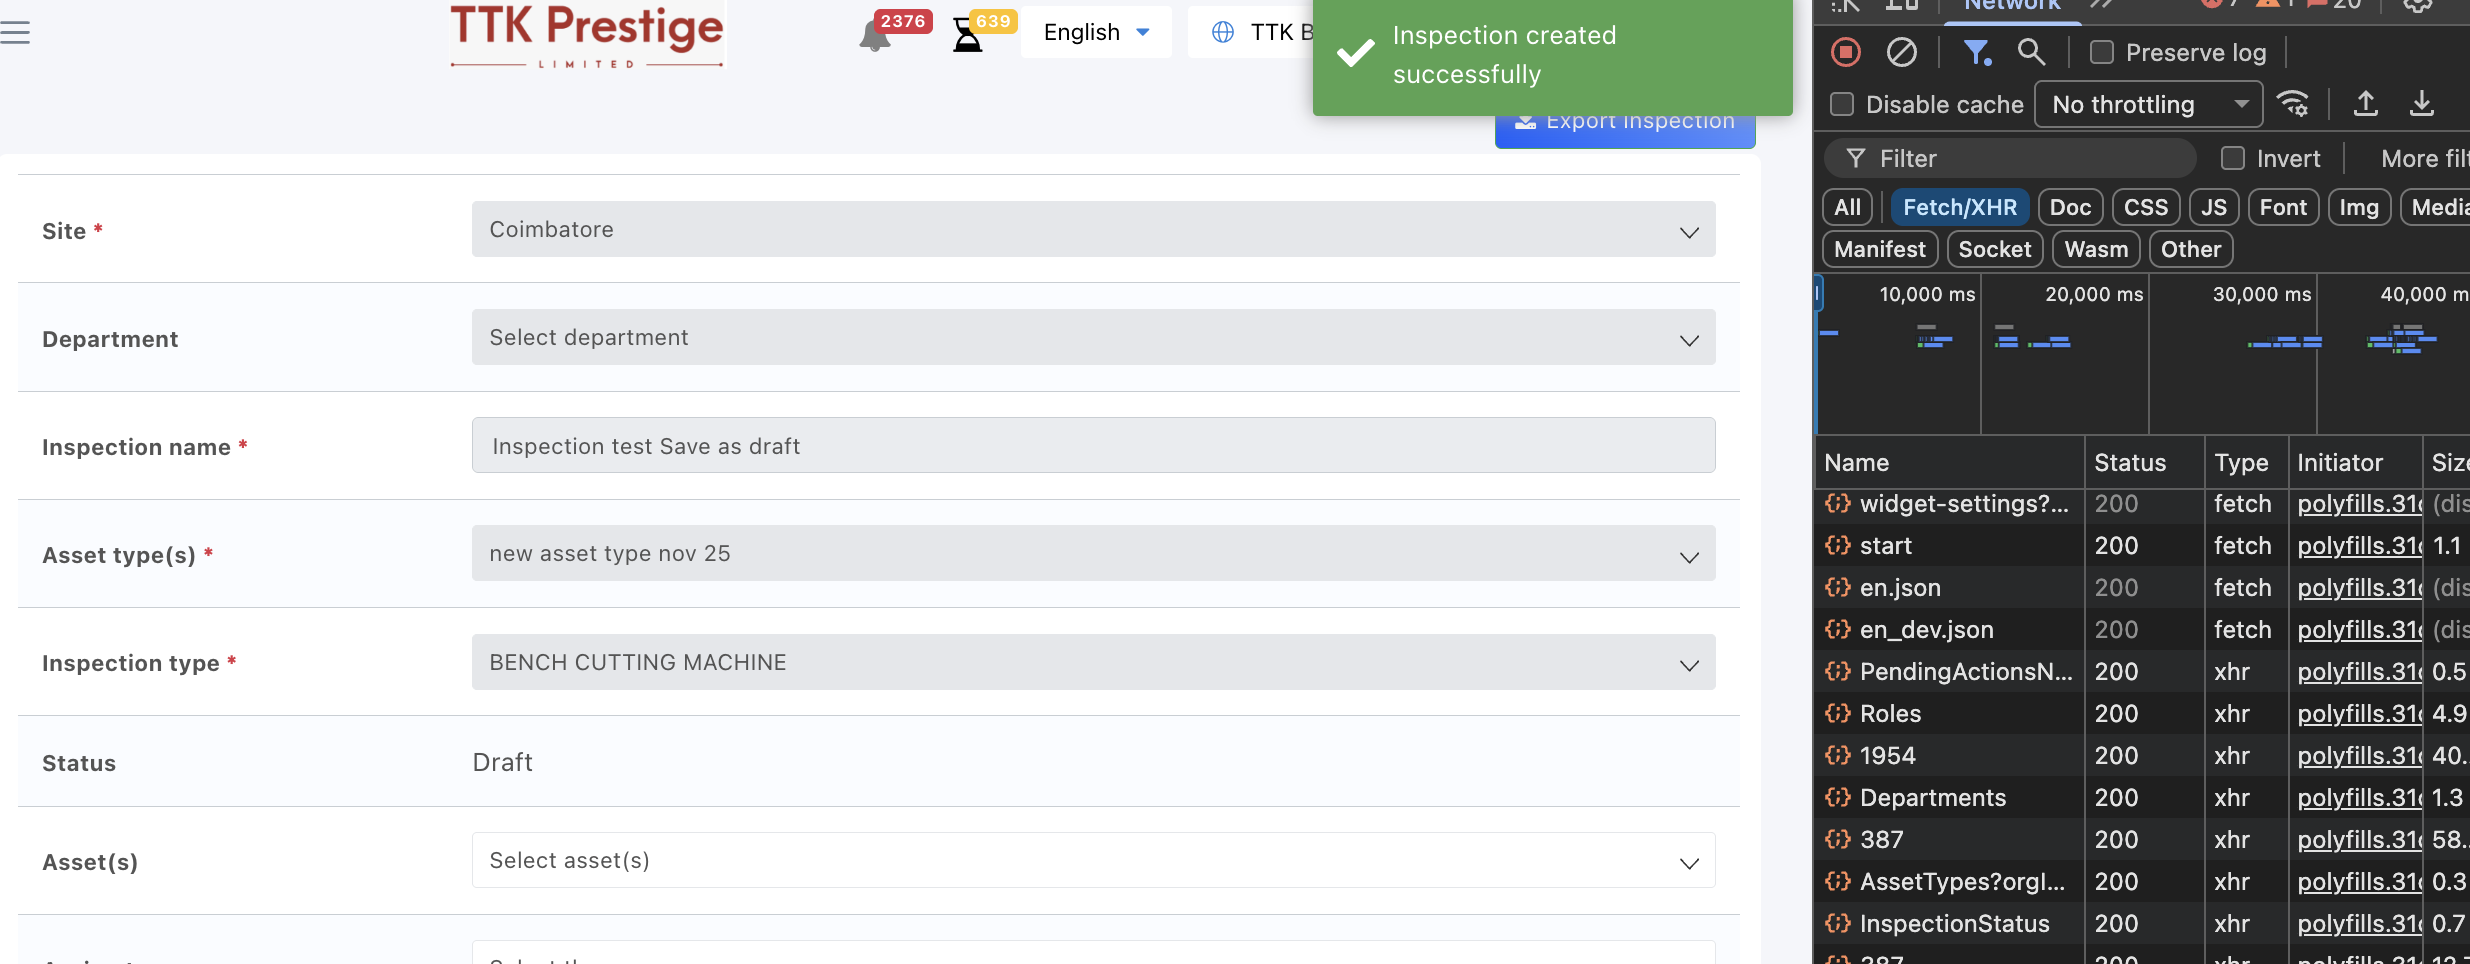Enable the Preserve log checkbox

point(2102,52)
